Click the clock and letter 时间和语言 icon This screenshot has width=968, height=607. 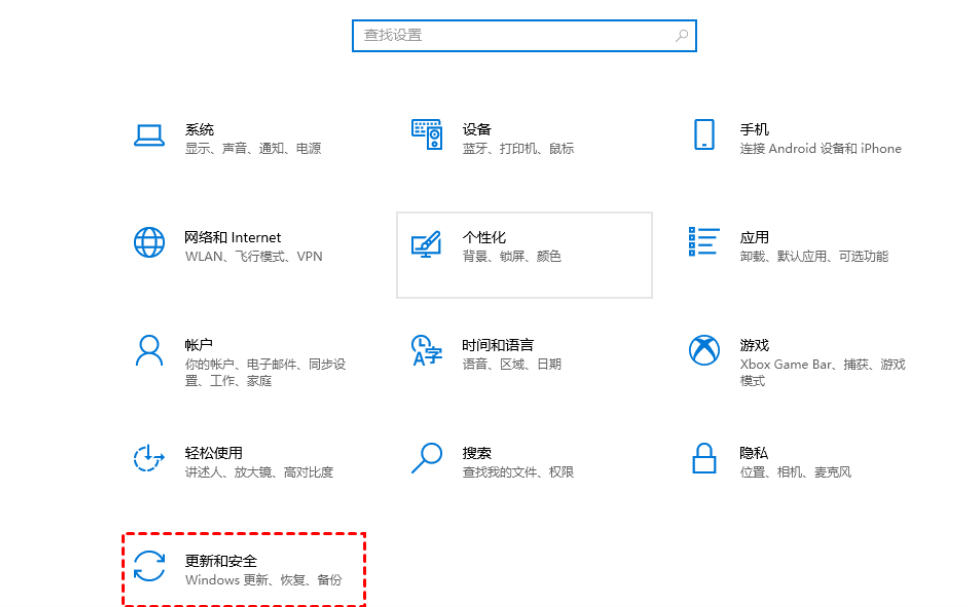427,350
